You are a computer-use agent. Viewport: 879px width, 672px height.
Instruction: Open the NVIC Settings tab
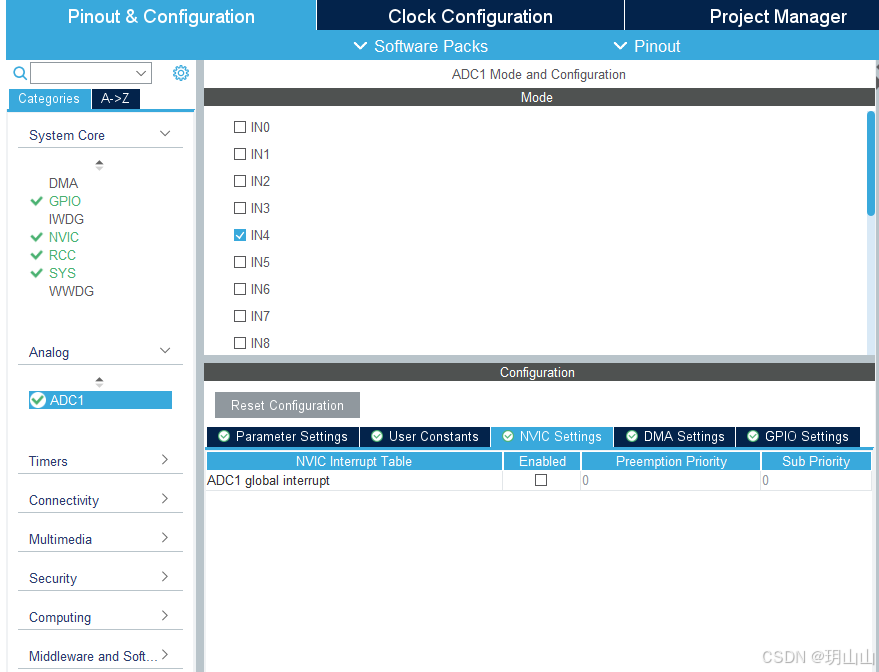pos(552,437)
